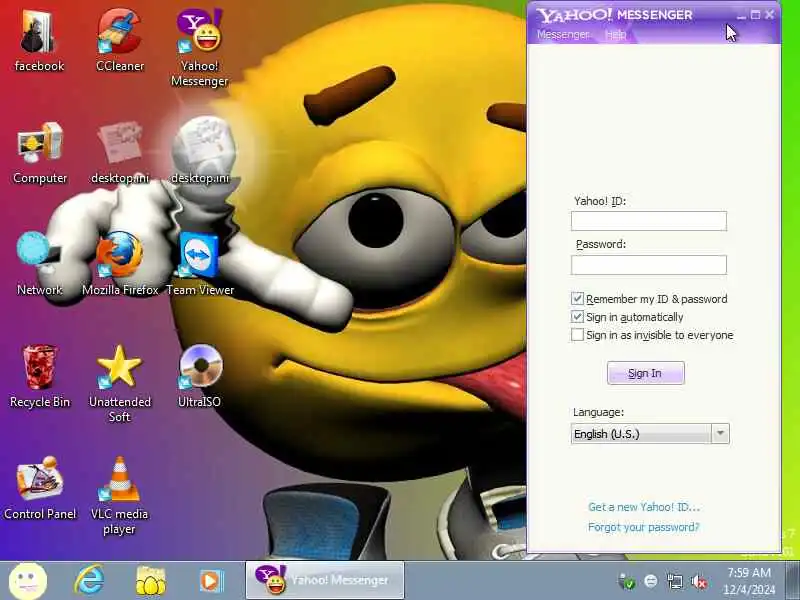Expand the Language dropdown arrow
This screenshot has height=600, width=800.
tap(720, 434)
